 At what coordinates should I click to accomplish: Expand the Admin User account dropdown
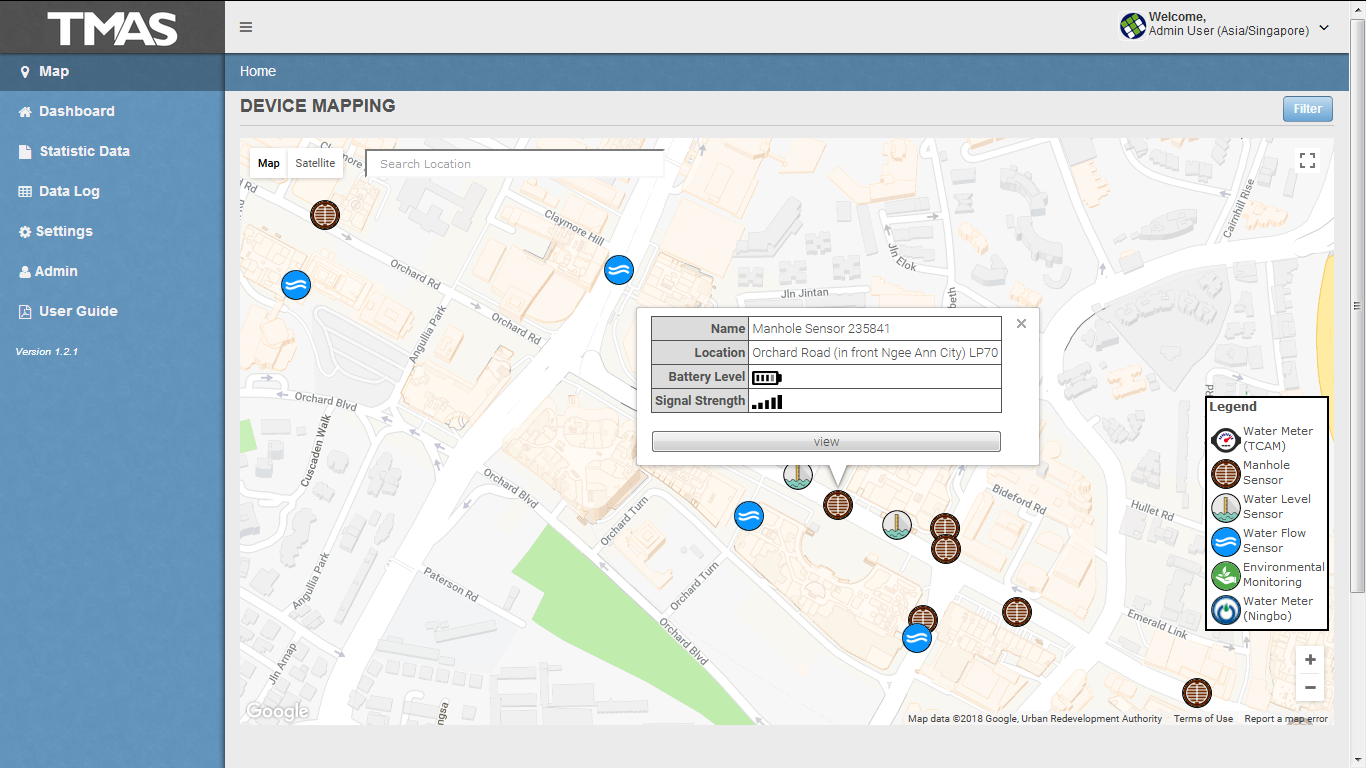pyautogui.click(x=1324, y=28)
